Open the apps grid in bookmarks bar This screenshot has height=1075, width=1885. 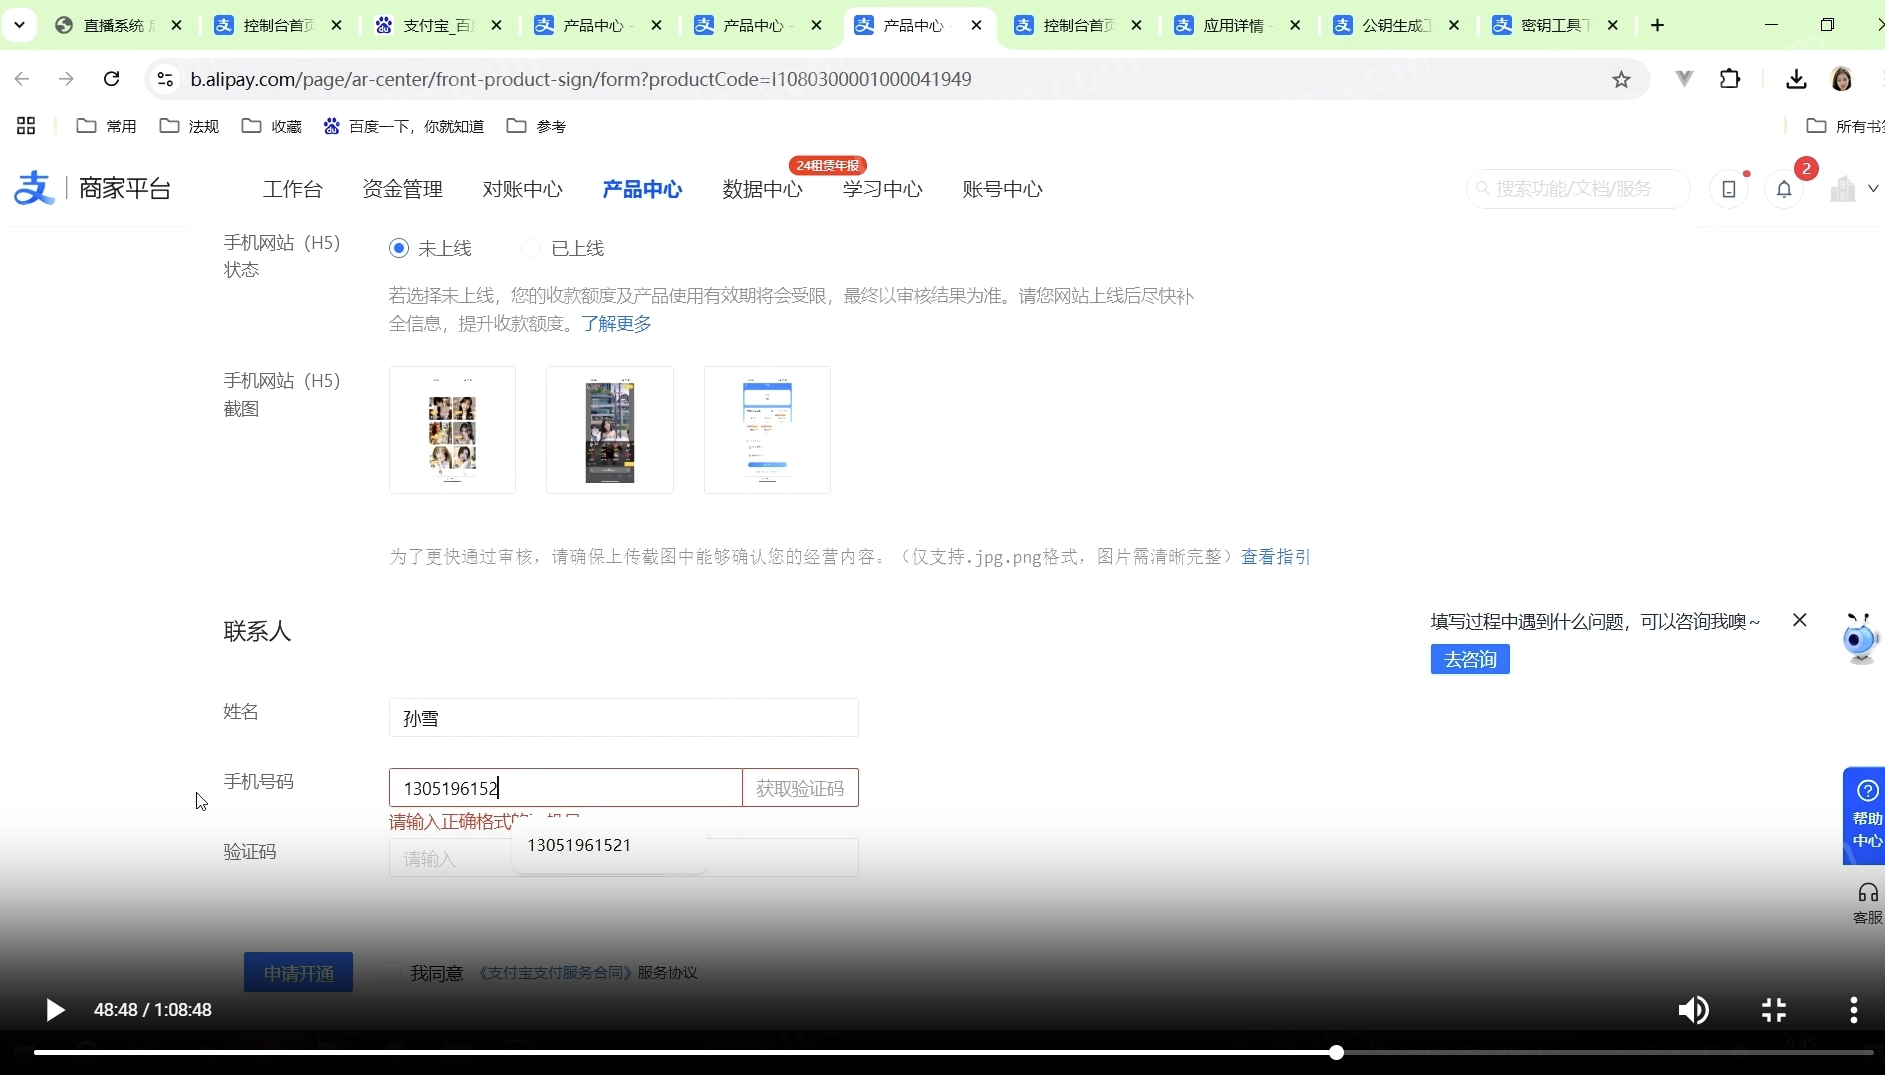[26, 126]
